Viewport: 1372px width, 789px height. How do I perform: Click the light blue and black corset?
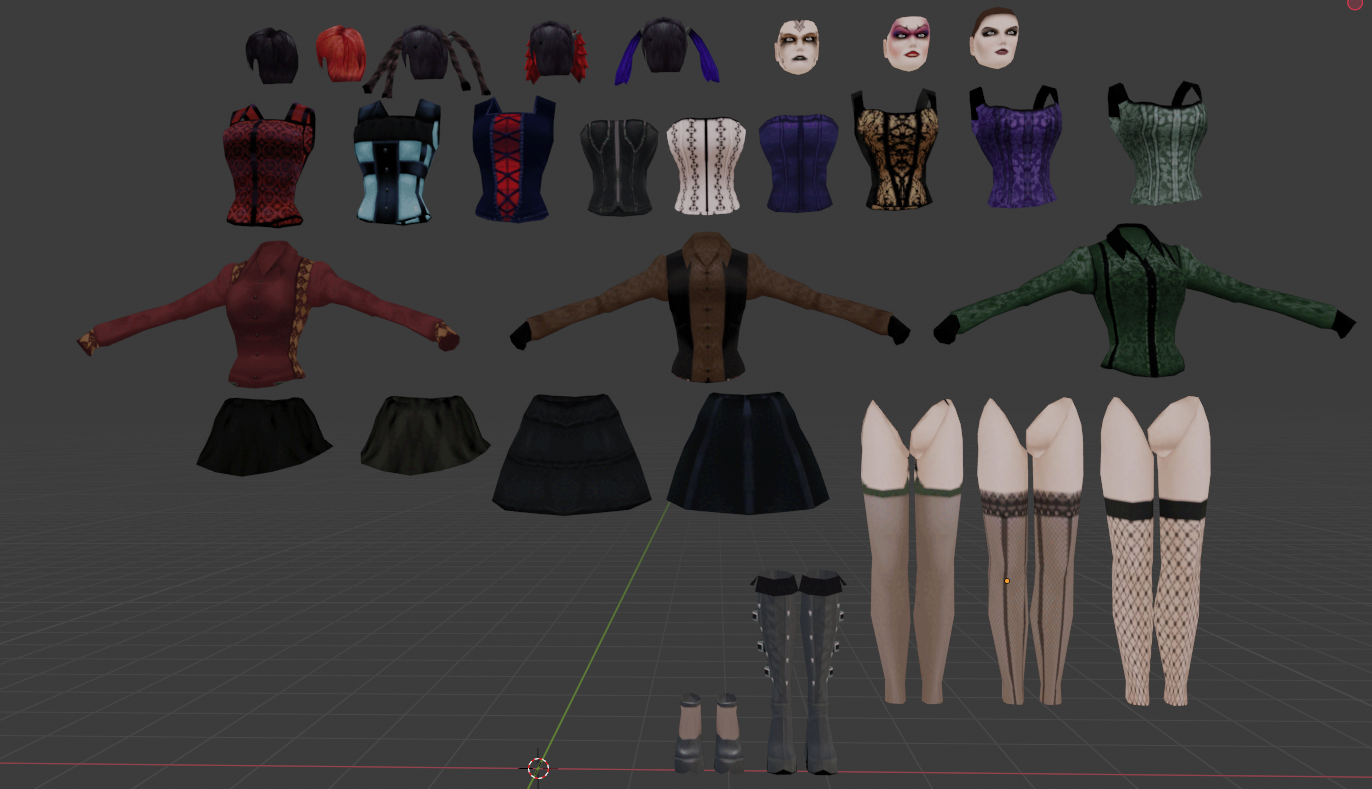(397, 162)
